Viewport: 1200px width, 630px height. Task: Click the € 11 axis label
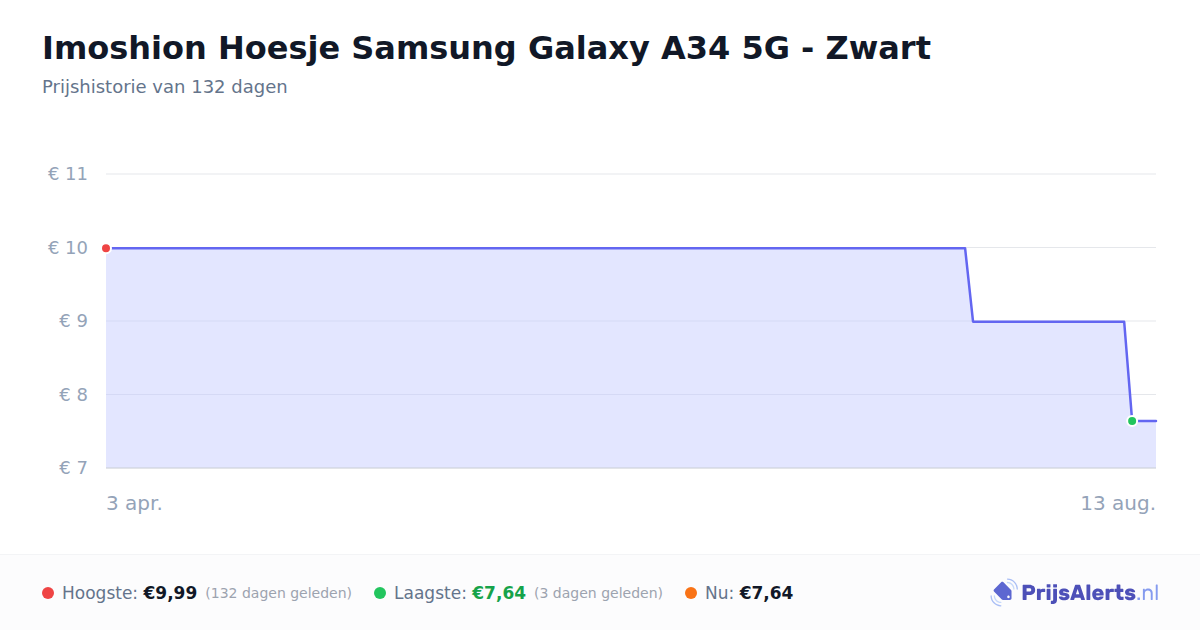coord(68,174)
